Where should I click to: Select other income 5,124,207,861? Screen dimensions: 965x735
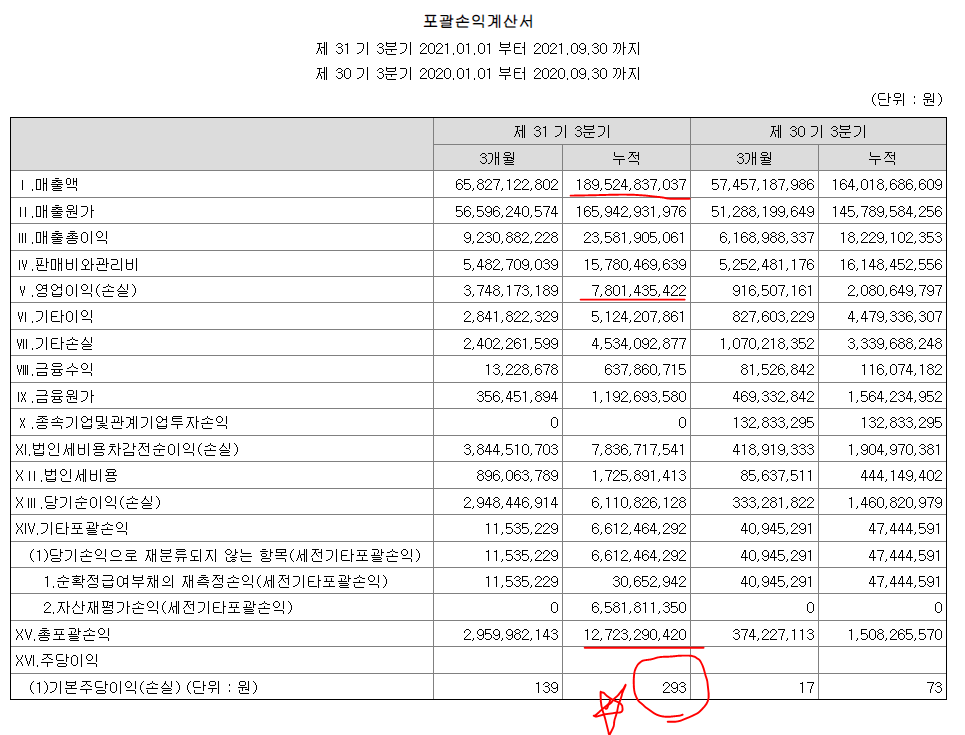[638, 317]
